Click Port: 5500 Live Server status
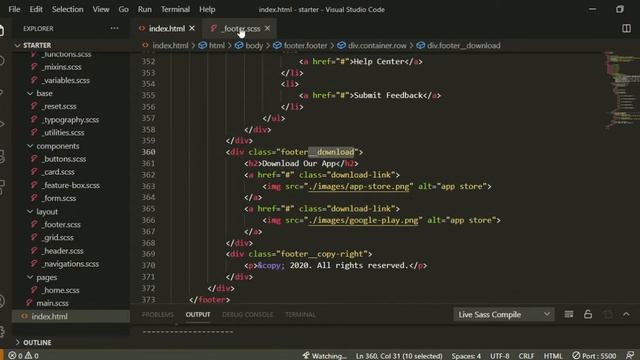Viewport: 640px width, 360px height. tap(594, 356)
